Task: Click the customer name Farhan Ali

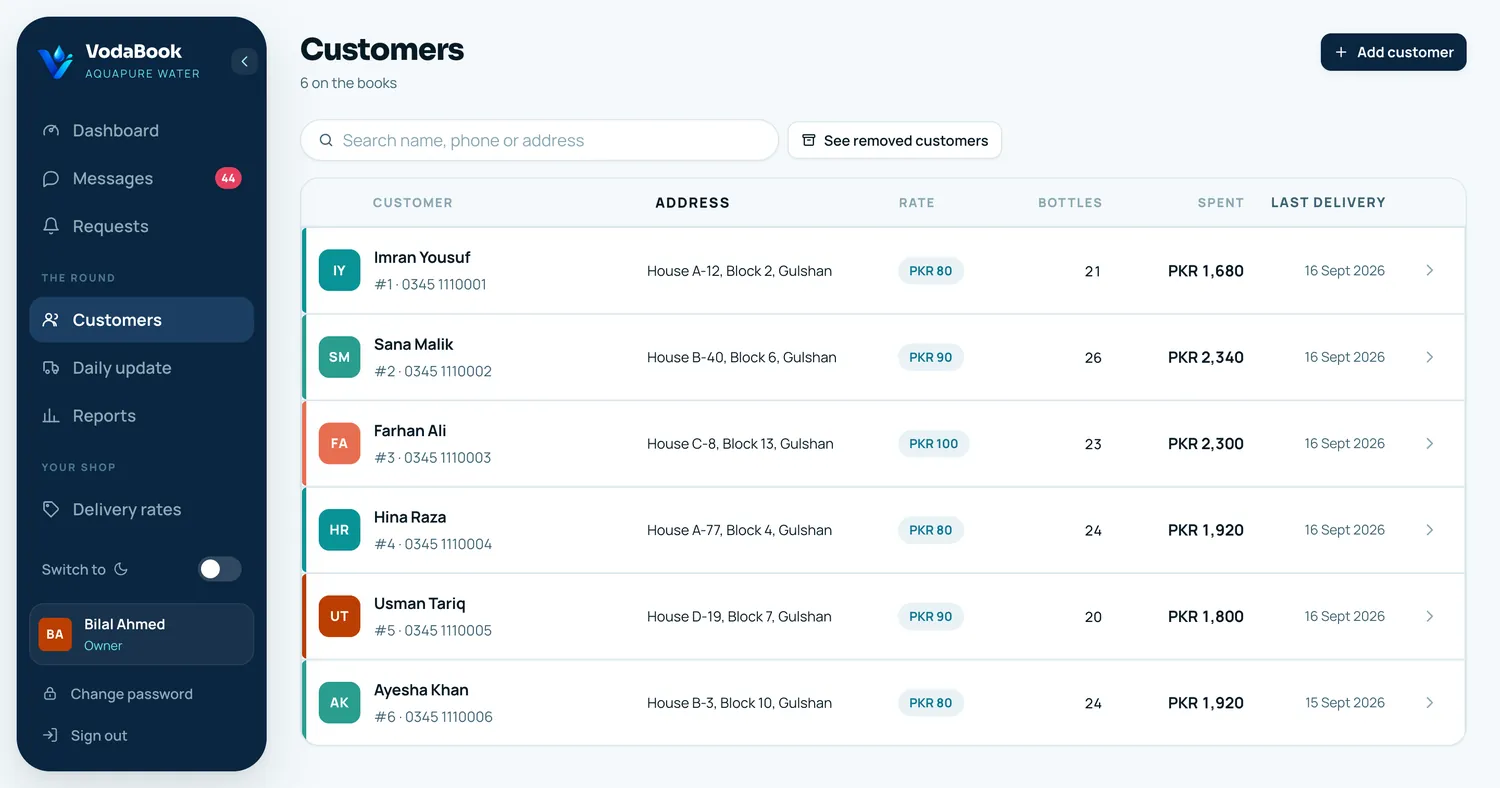Action: coord(410,431)
